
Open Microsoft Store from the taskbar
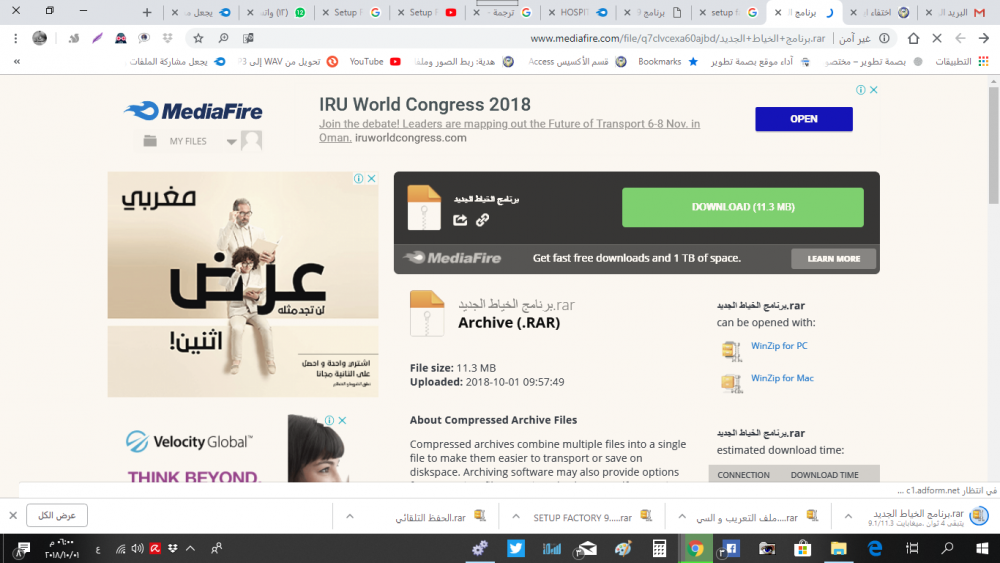coord(803,548)
